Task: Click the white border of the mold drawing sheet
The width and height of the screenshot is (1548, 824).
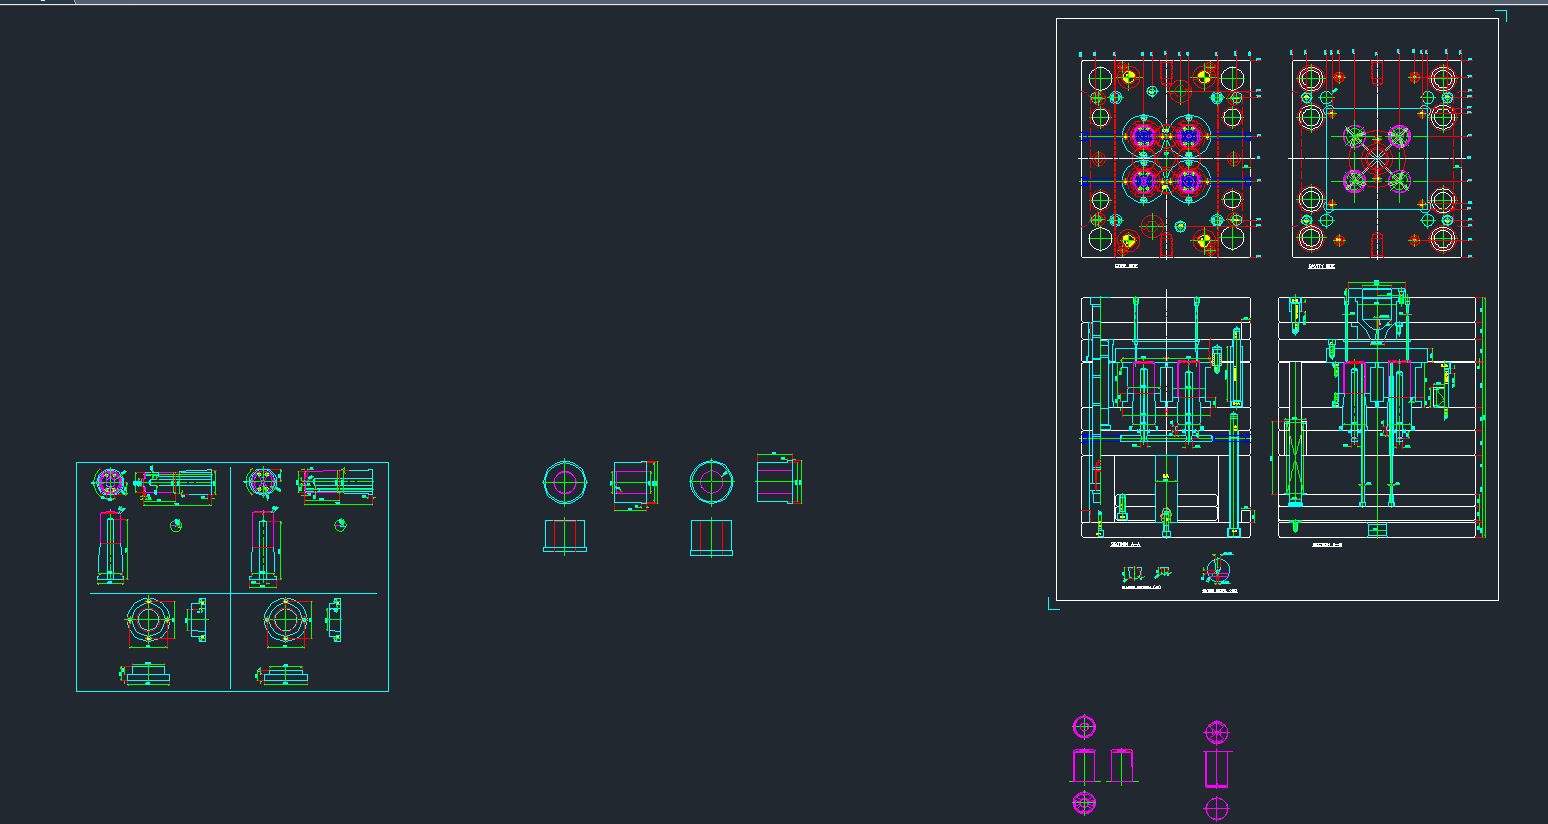Action: [1057, 300]
